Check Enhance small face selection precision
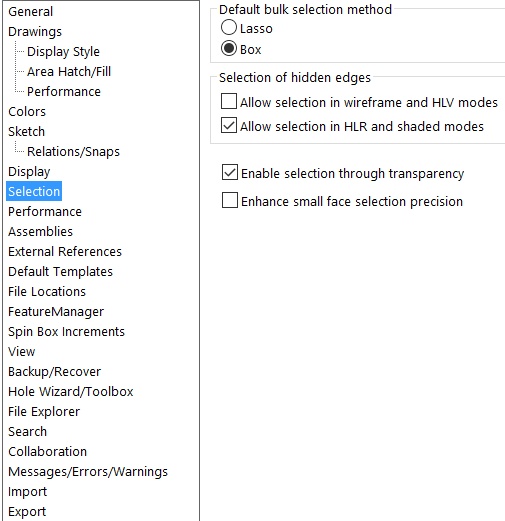The image size is (505, 521). point(230,200)
